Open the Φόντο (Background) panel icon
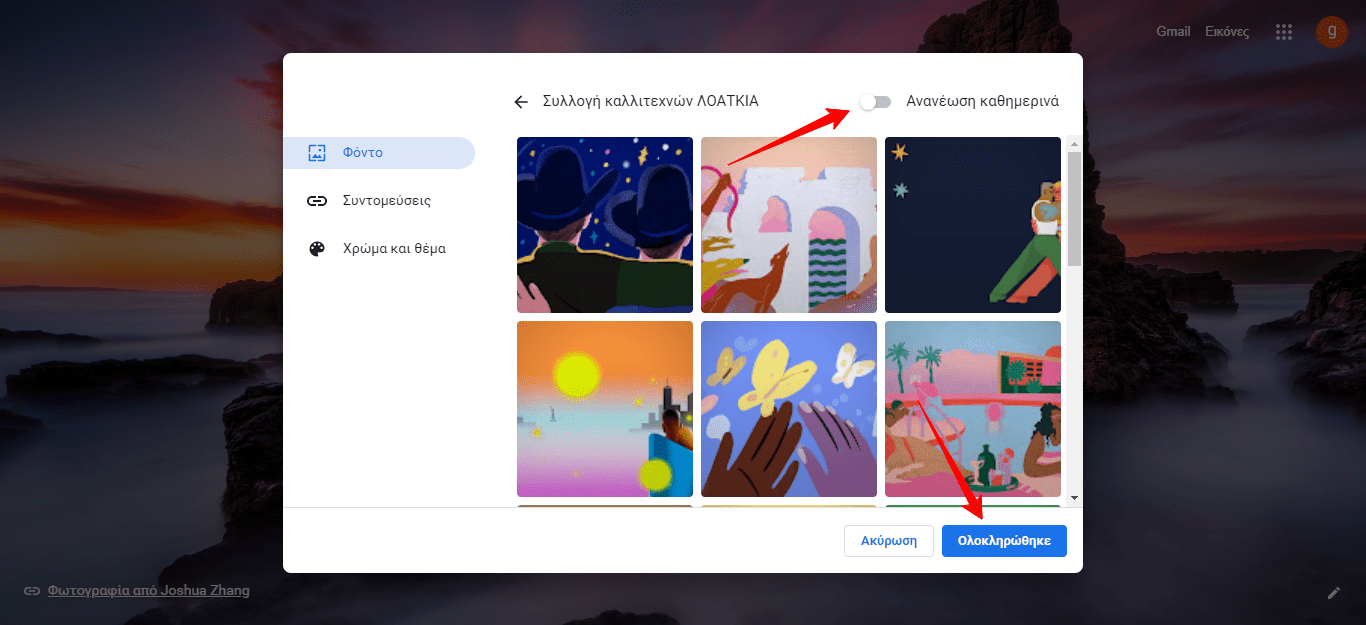The height and width of the screenshot is (625, 1366). 317,153
